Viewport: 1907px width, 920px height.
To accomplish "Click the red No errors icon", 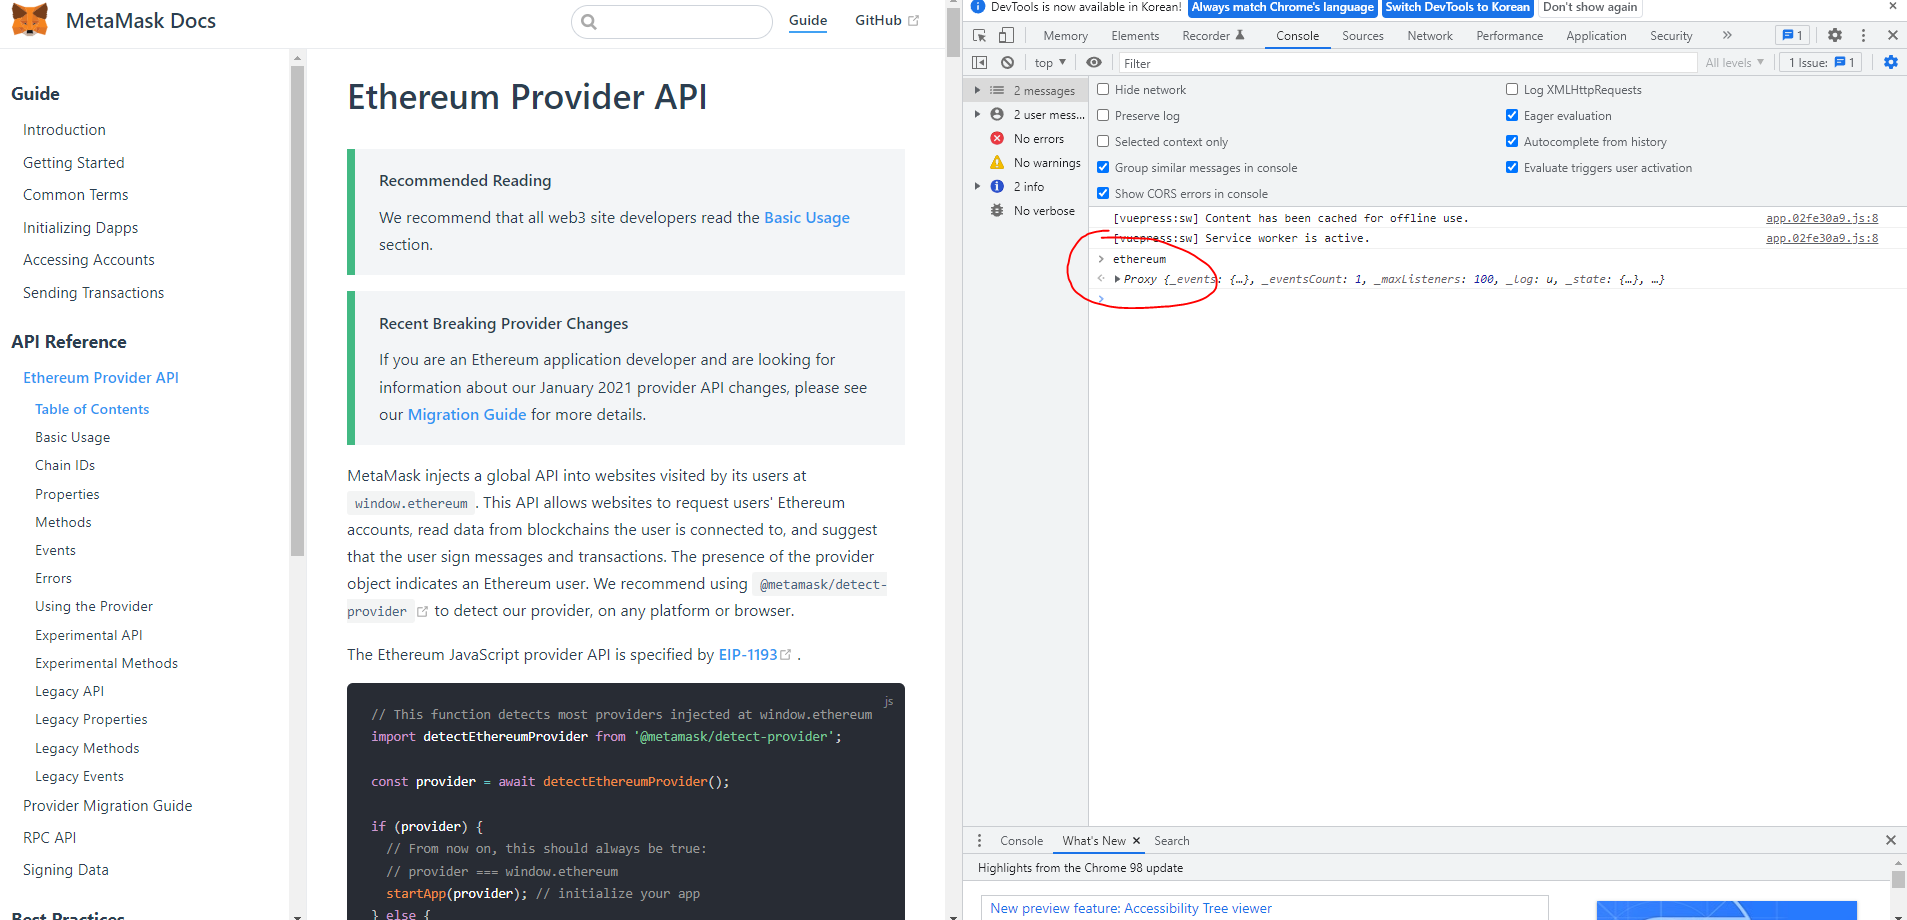I will point(997,138).
